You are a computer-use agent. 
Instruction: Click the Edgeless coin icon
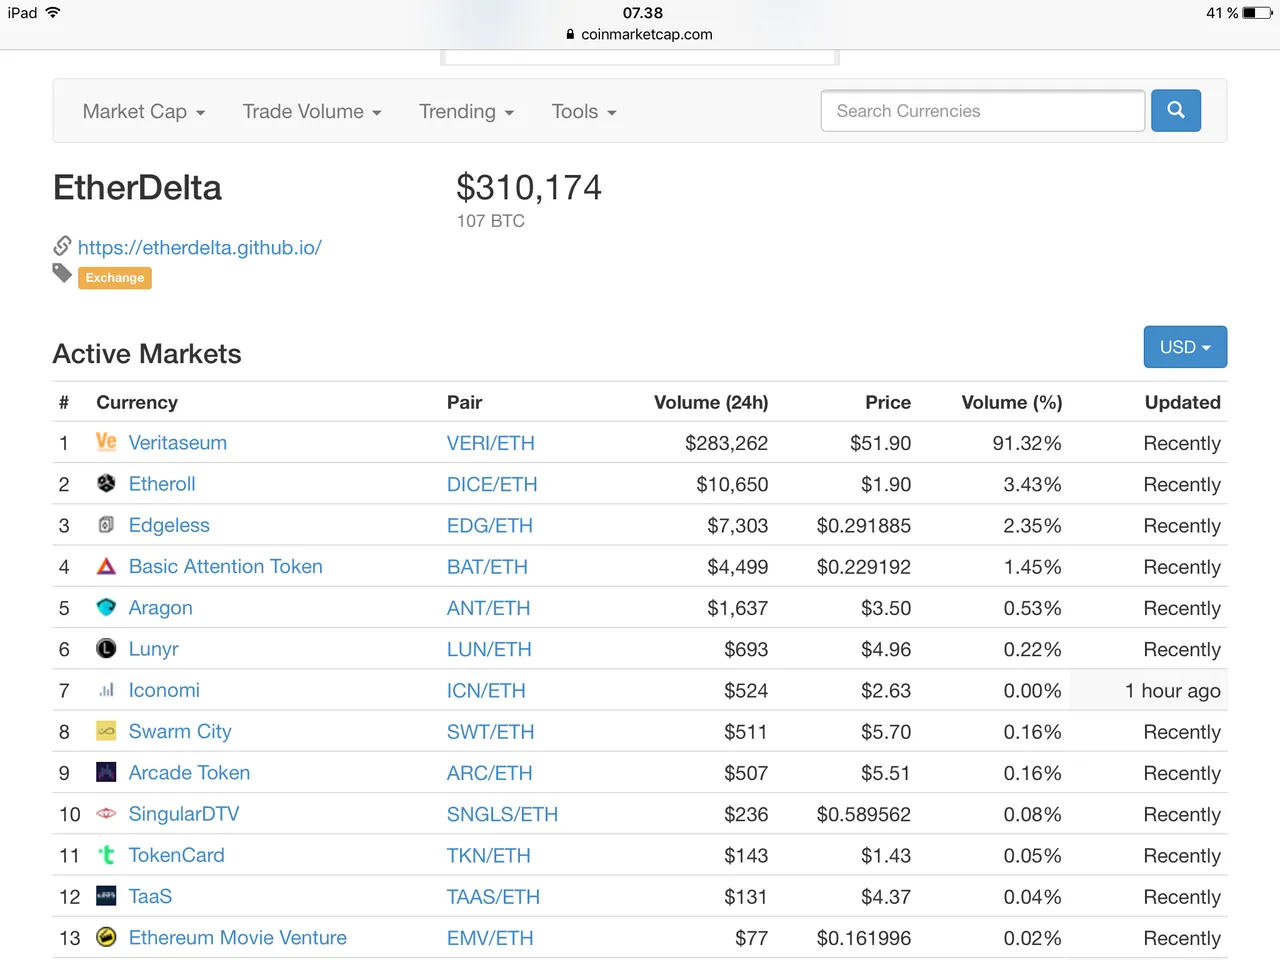pyautogui.click(x=106, y=524)
